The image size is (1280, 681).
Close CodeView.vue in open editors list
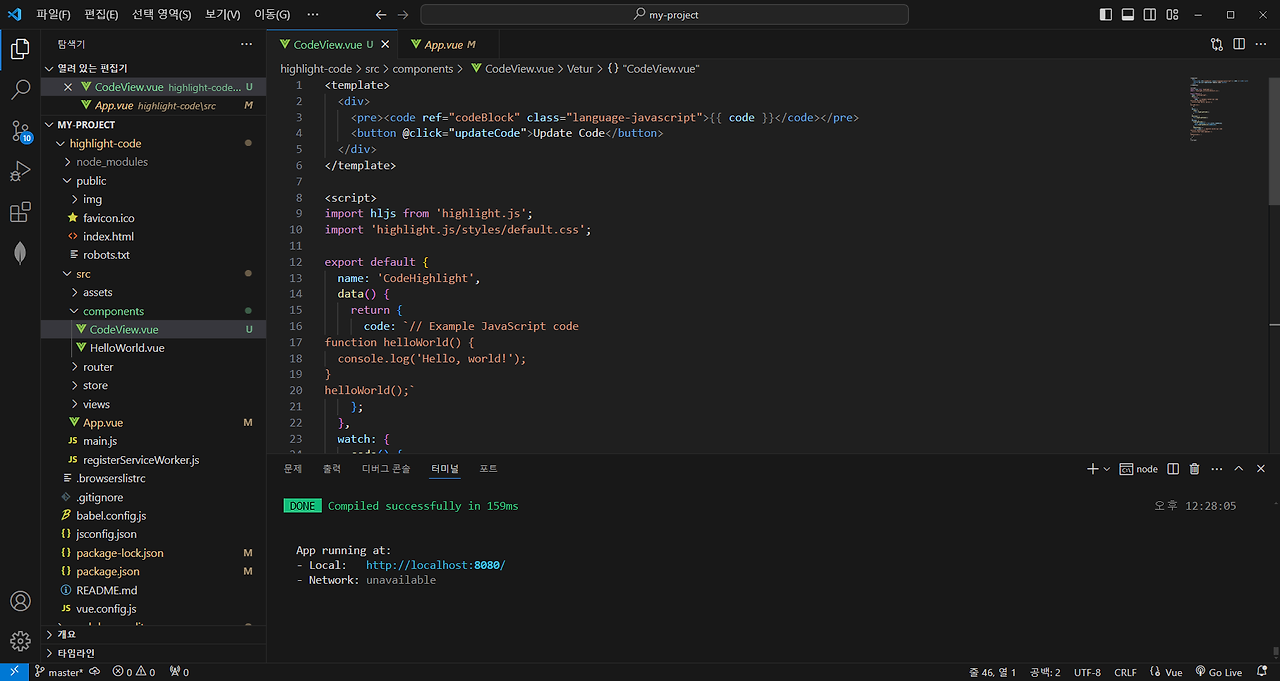pos(68,87)
